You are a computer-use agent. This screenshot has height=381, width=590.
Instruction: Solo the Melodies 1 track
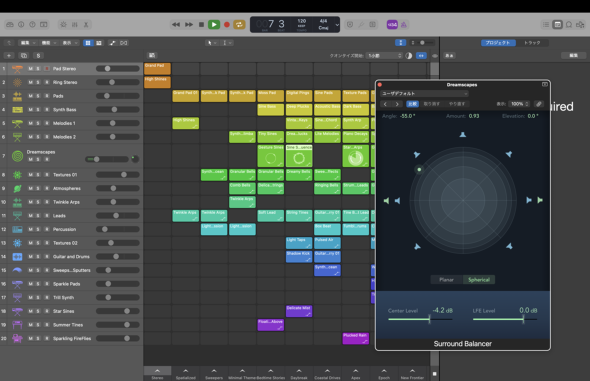coord(38,123)
